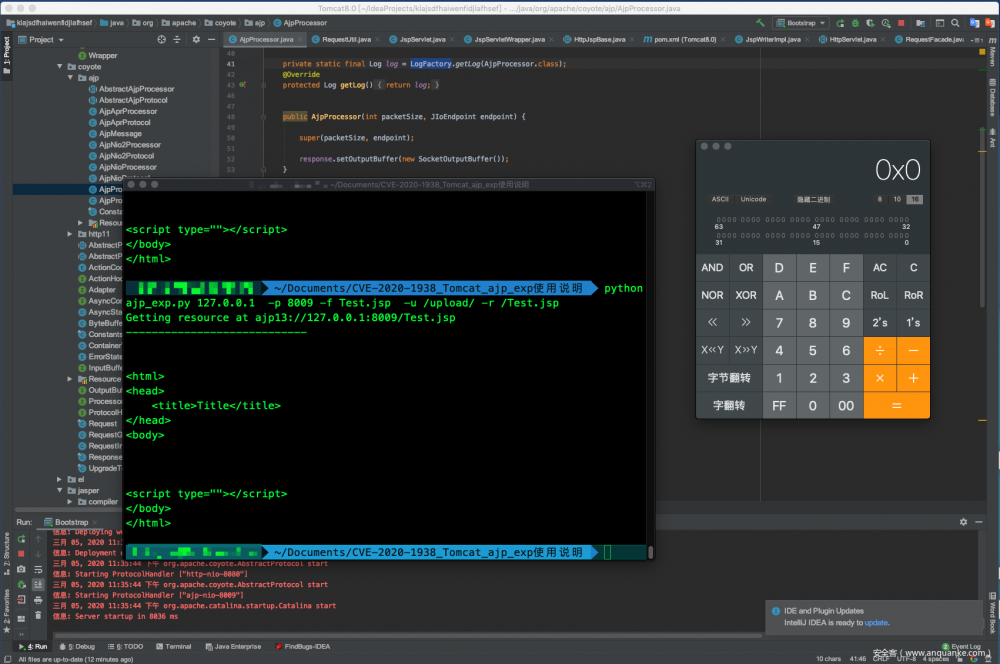Click the Build project hammer icon
The width and height of the screenshot is (1000, 664).
pyautogui.click(x=761, y=22)
